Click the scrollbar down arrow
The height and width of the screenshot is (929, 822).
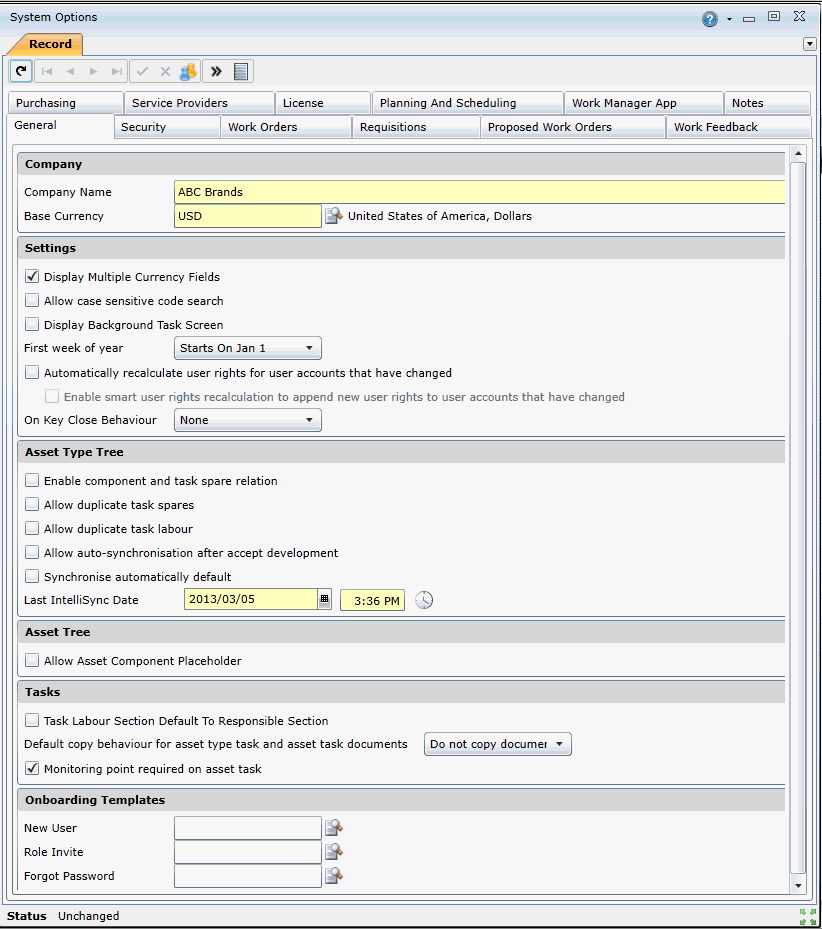[x=798, y=886]
